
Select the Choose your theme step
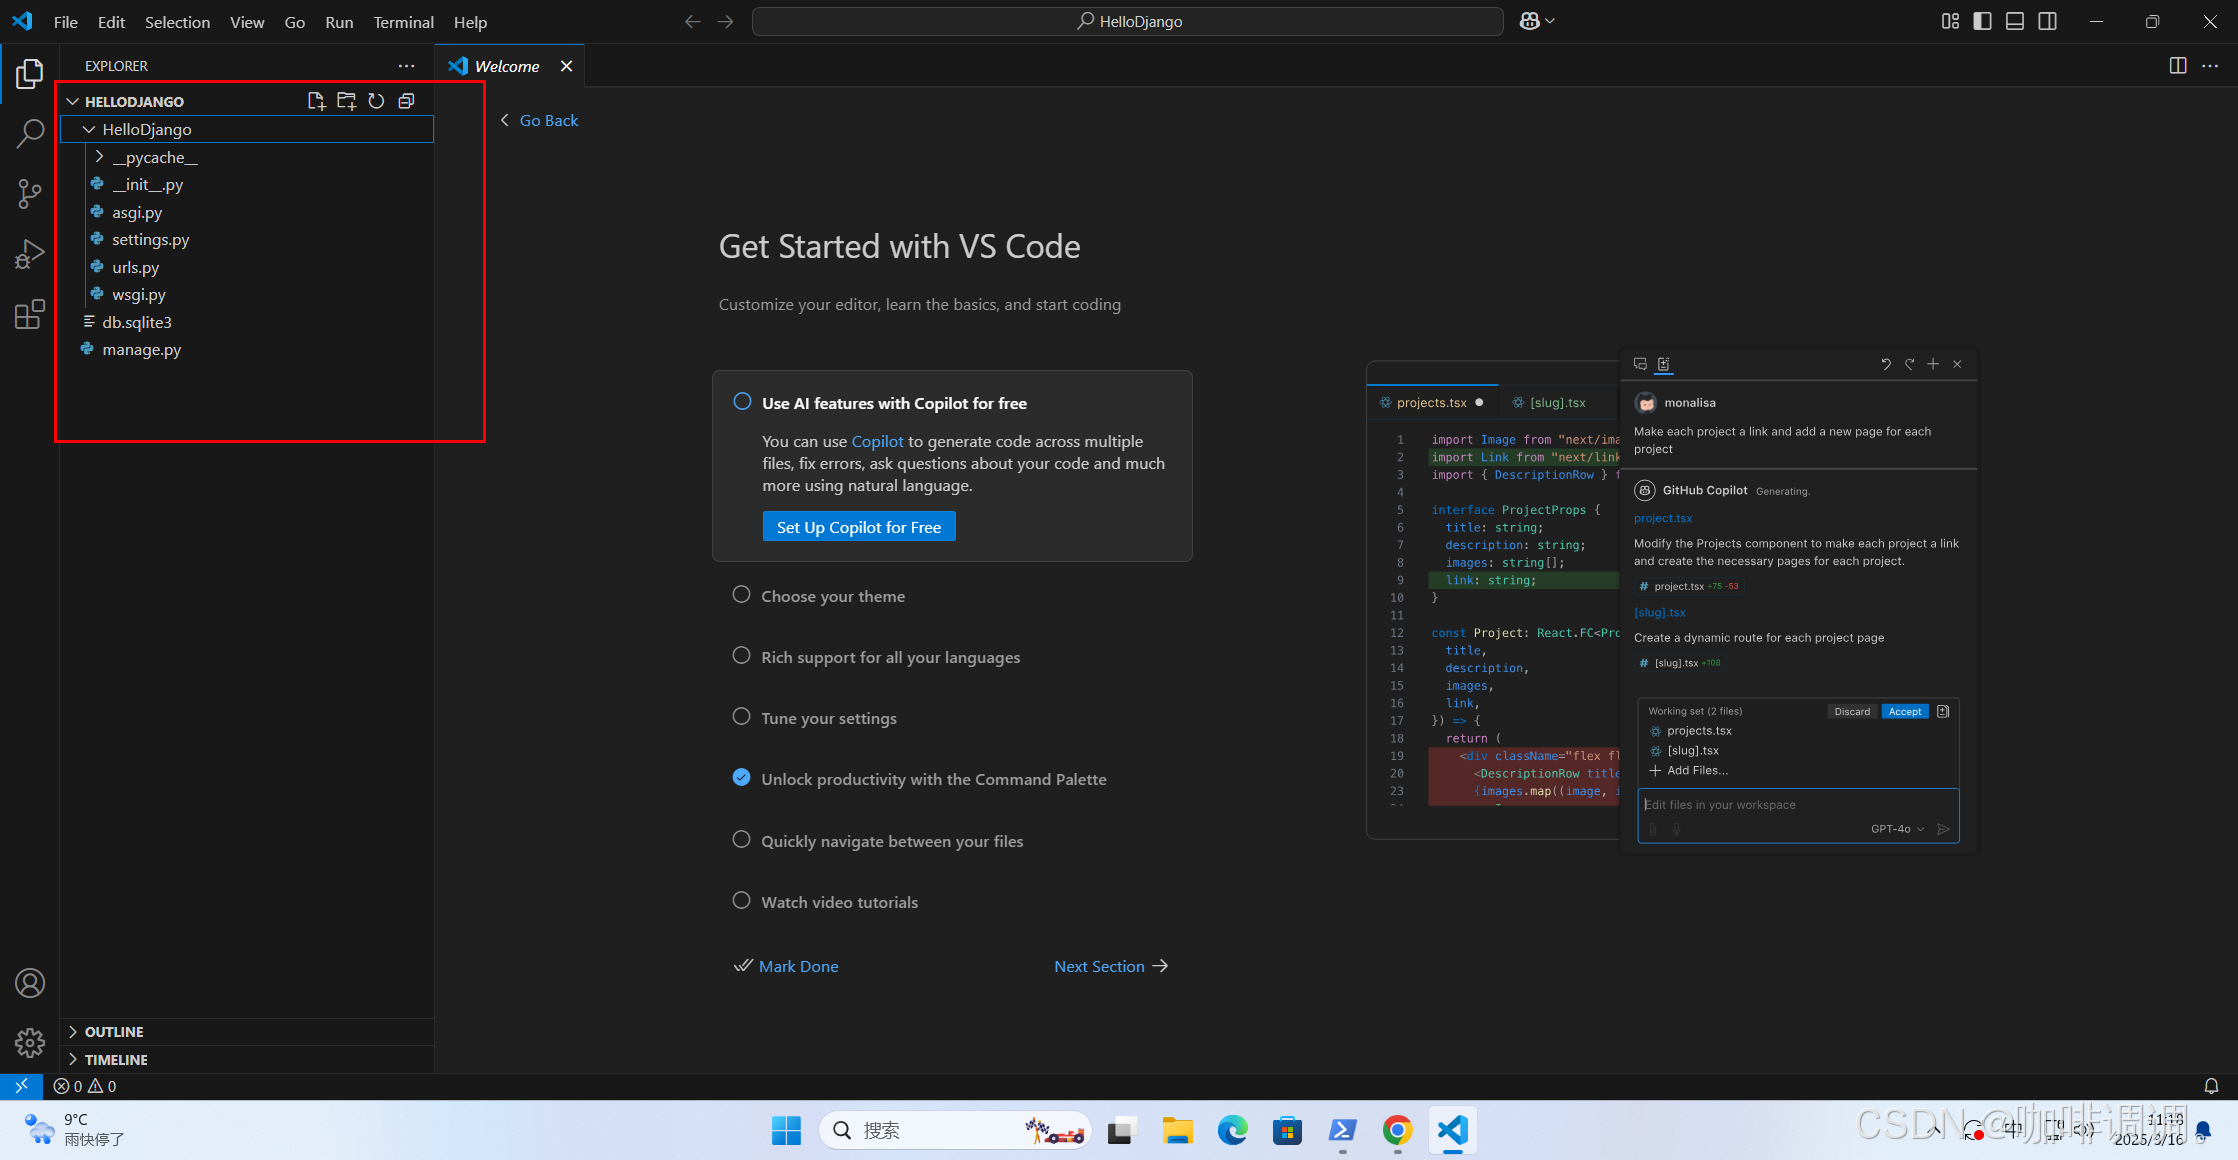pyautogui.click(x=832, y=596)
